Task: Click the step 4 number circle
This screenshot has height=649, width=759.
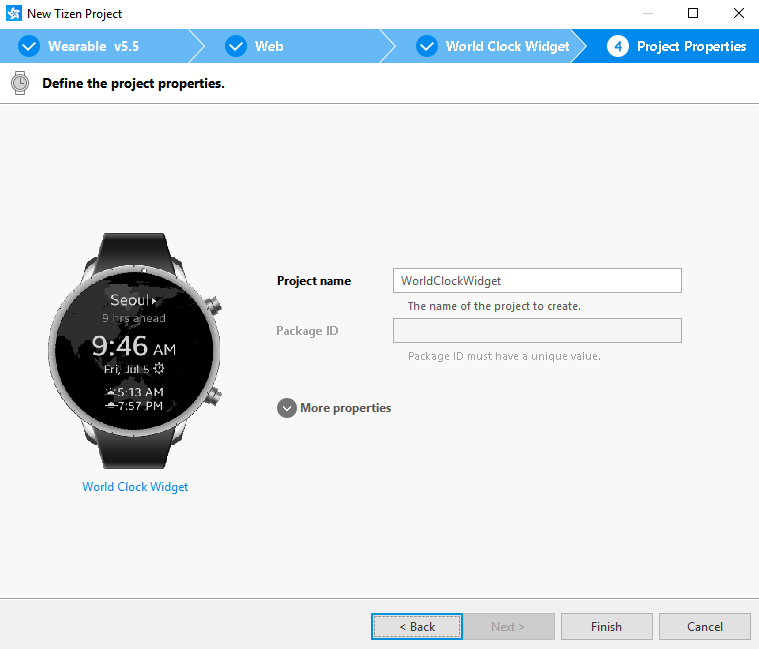Action: pyautogui.click(x=617, y=46)
